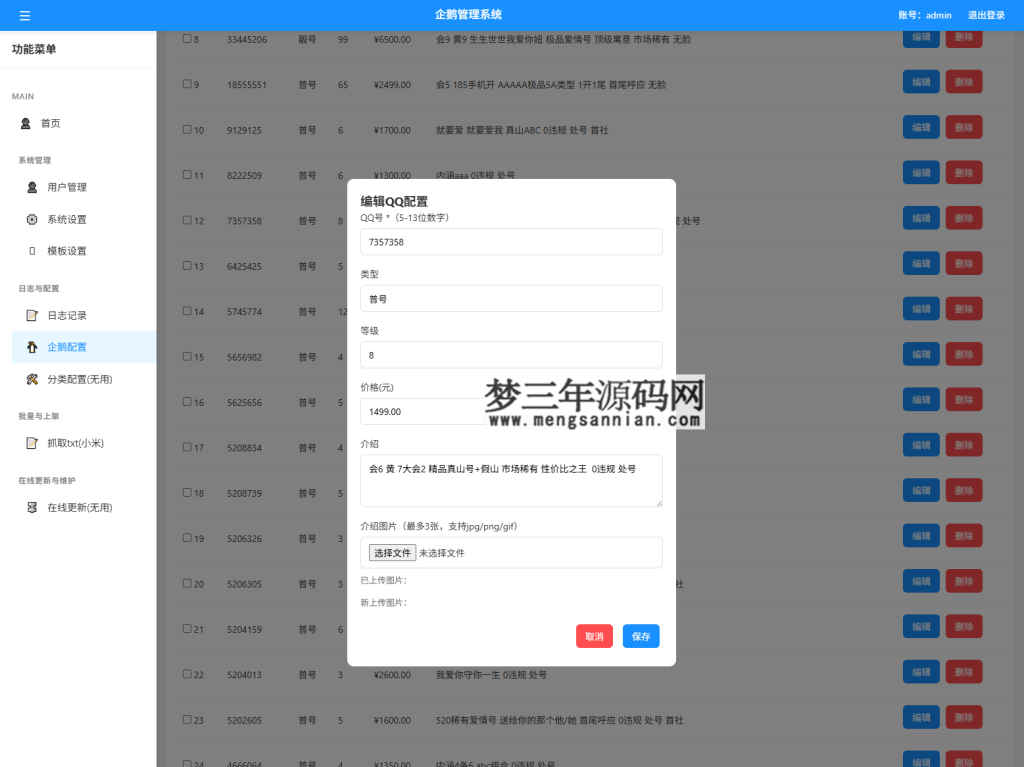The image size is (1024, 767).
Task: Check the checkbox on row 8
Action: (185, 39)
